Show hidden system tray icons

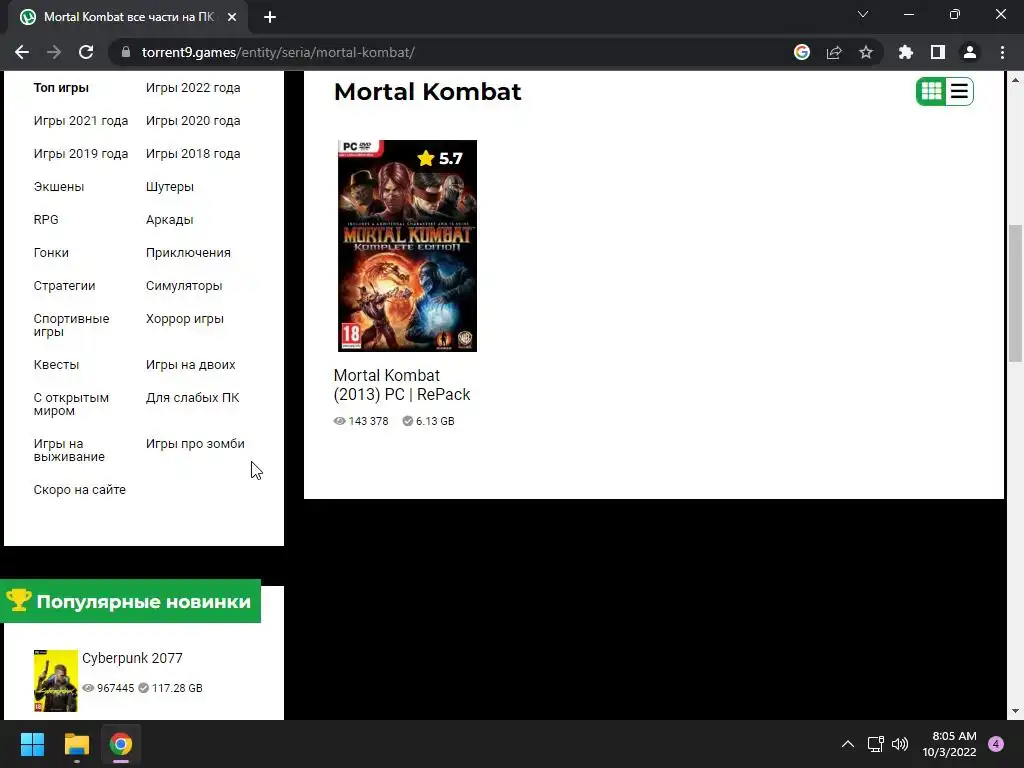(x=848, y=744)
